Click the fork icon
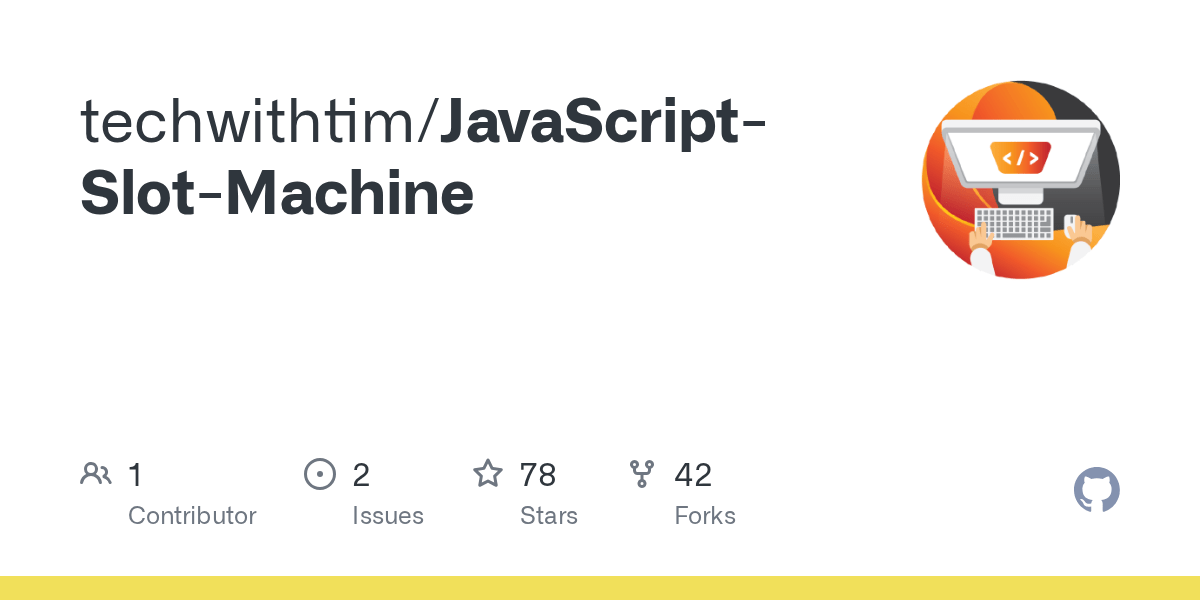This screenshot has height=600, width=1200. (x=642, y=474)
